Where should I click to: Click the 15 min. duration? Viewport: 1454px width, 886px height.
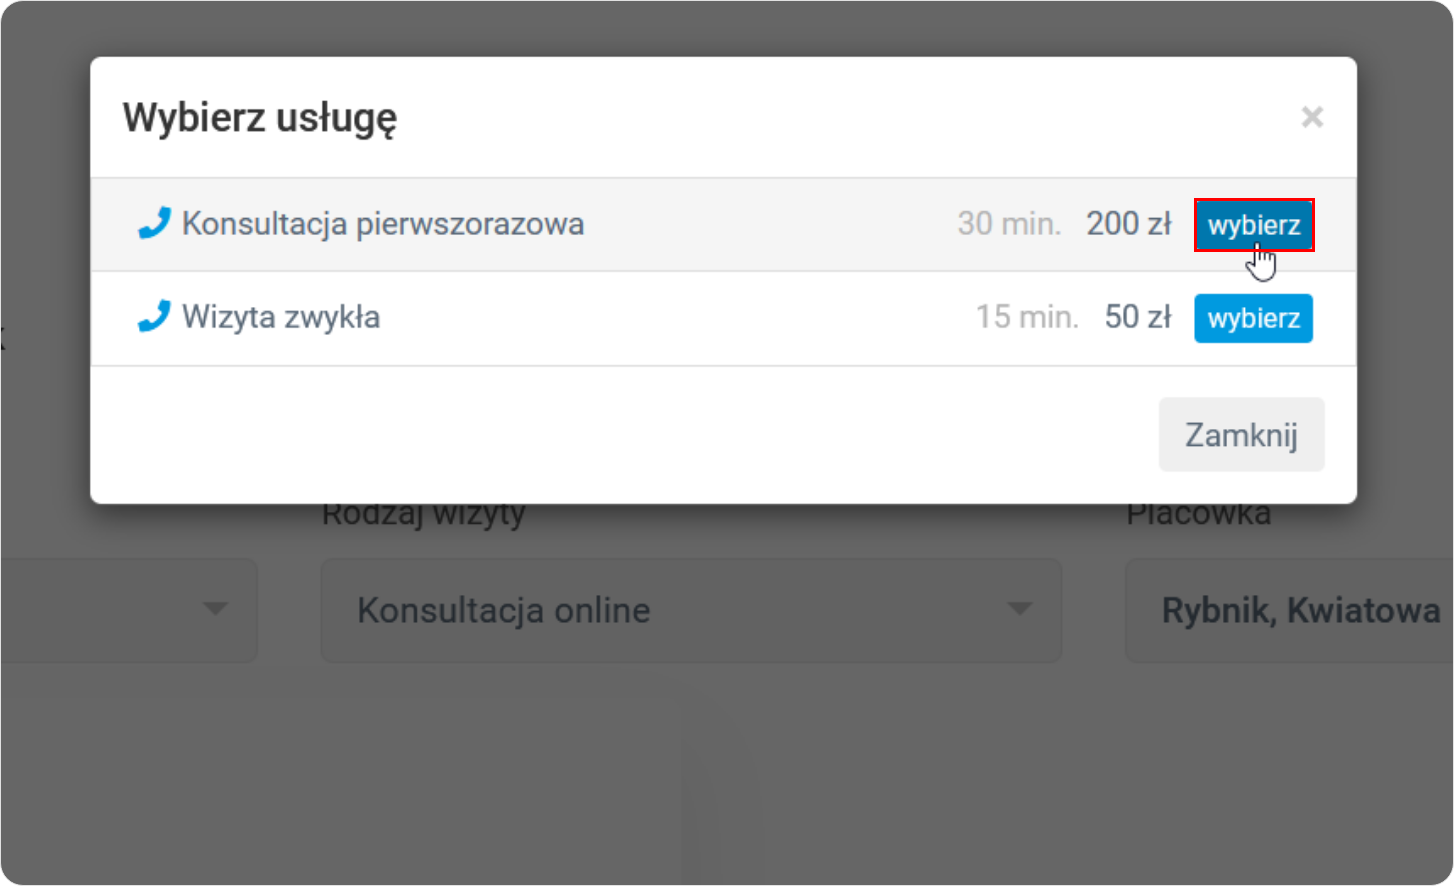pyautogui.click(x=1027, y=317)
